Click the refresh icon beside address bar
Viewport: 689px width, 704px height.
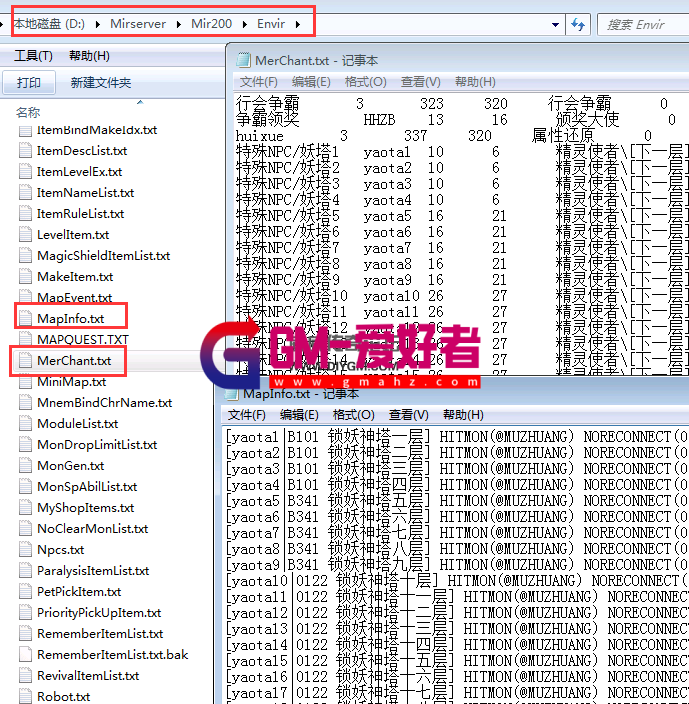[578, 24]
